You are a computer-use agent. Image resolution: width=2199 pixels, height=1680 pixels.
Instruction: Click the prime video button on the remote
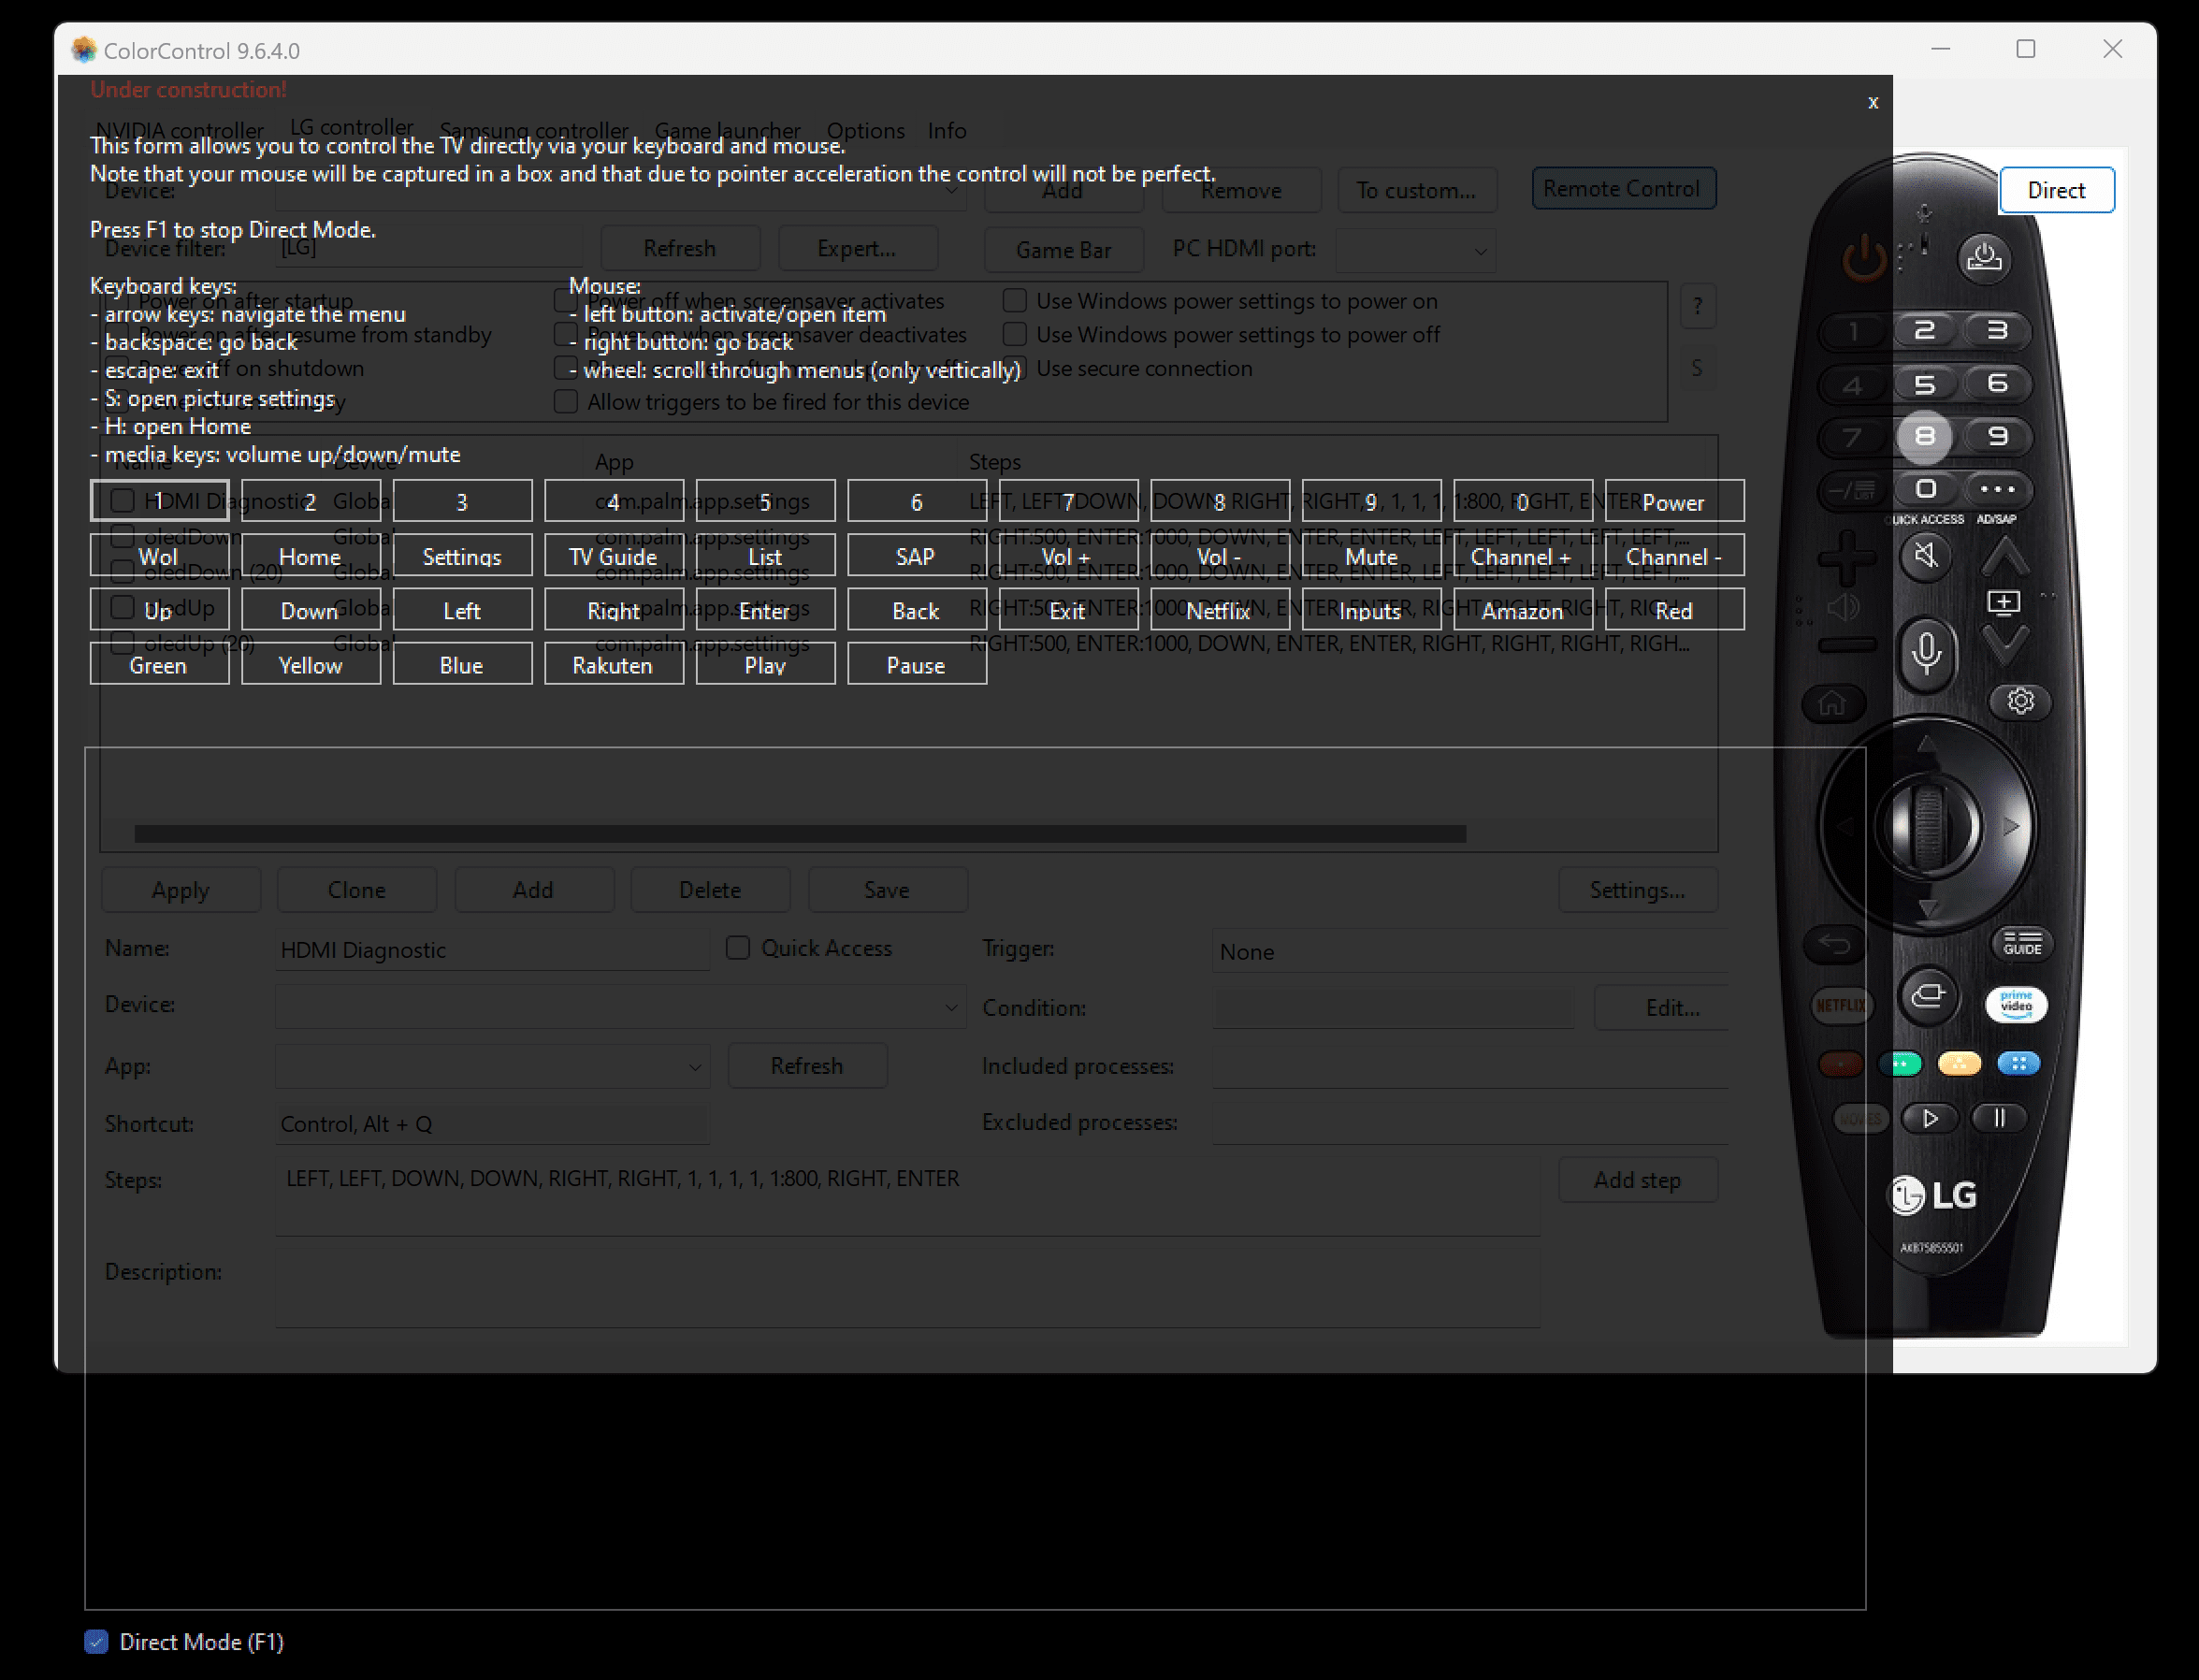[2016, 1004]
